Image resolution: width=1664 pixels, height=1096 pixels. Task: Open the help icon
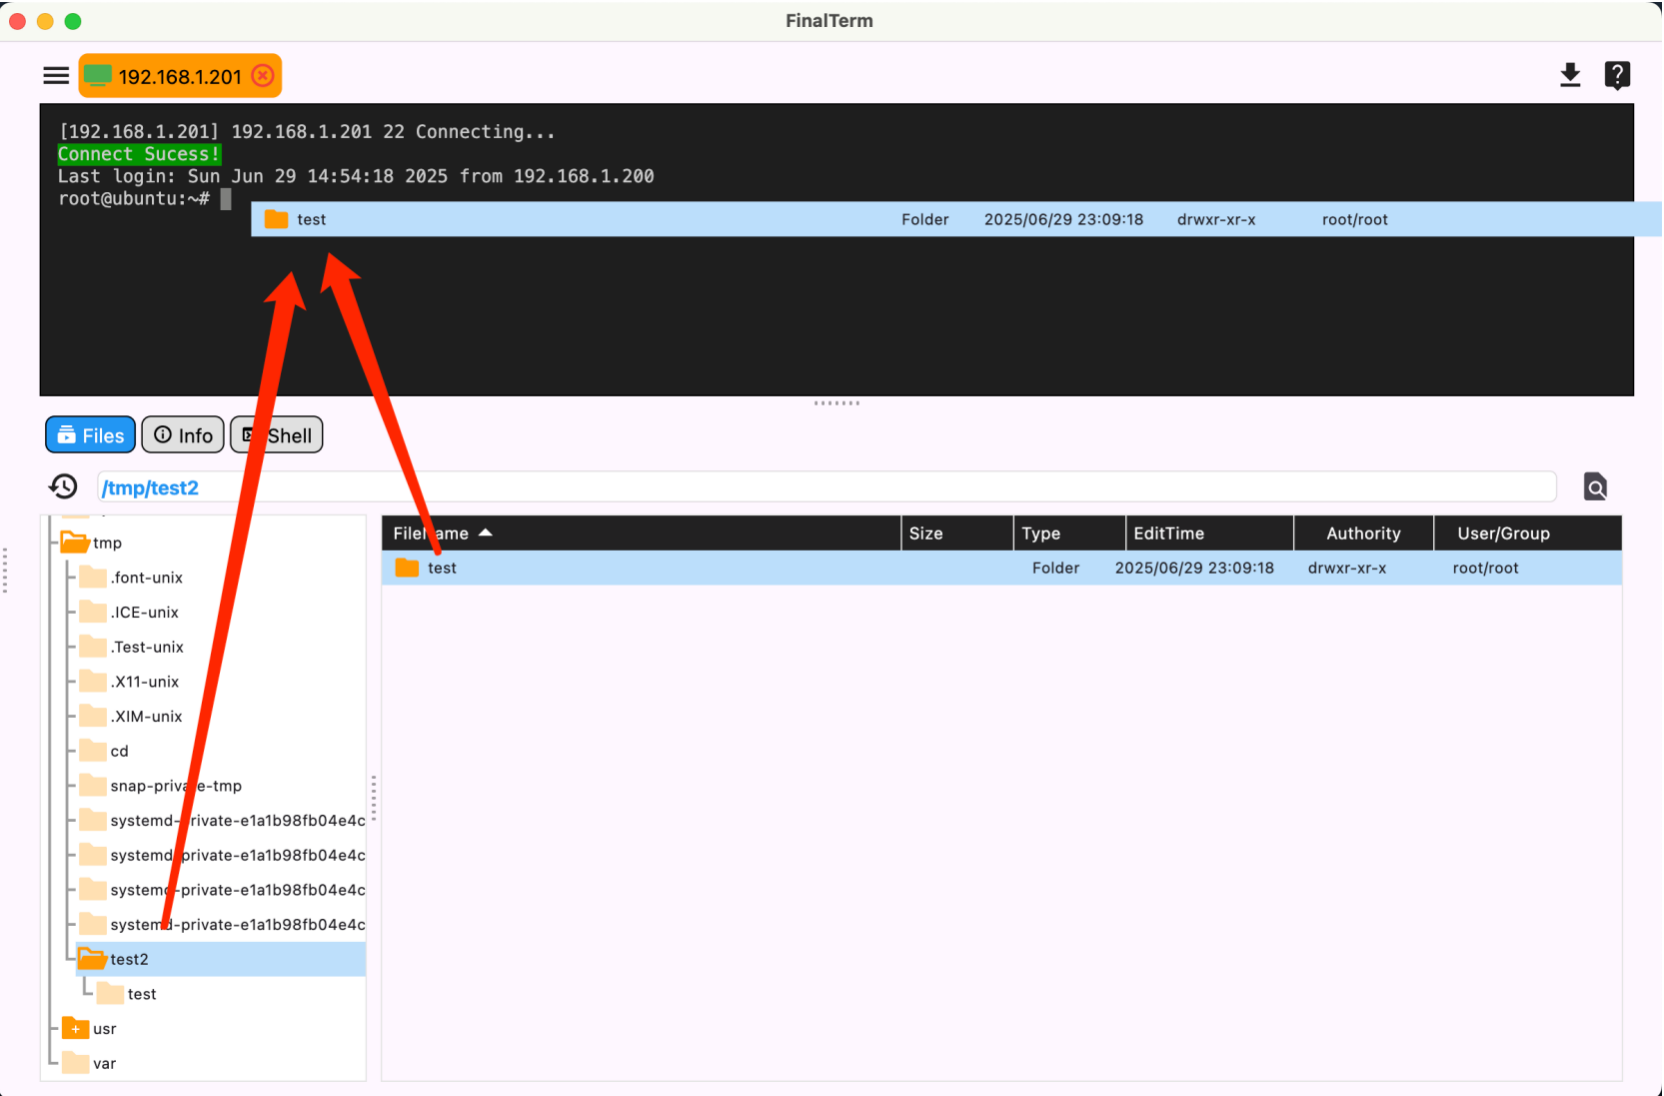(x=1617, y=76)
